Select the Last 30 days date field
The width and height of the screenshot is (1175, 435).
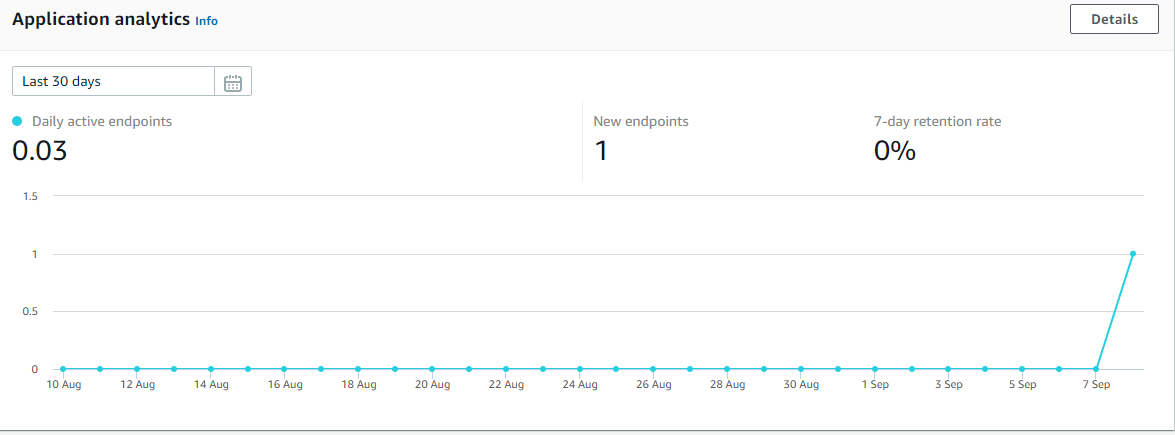(113, 82)
